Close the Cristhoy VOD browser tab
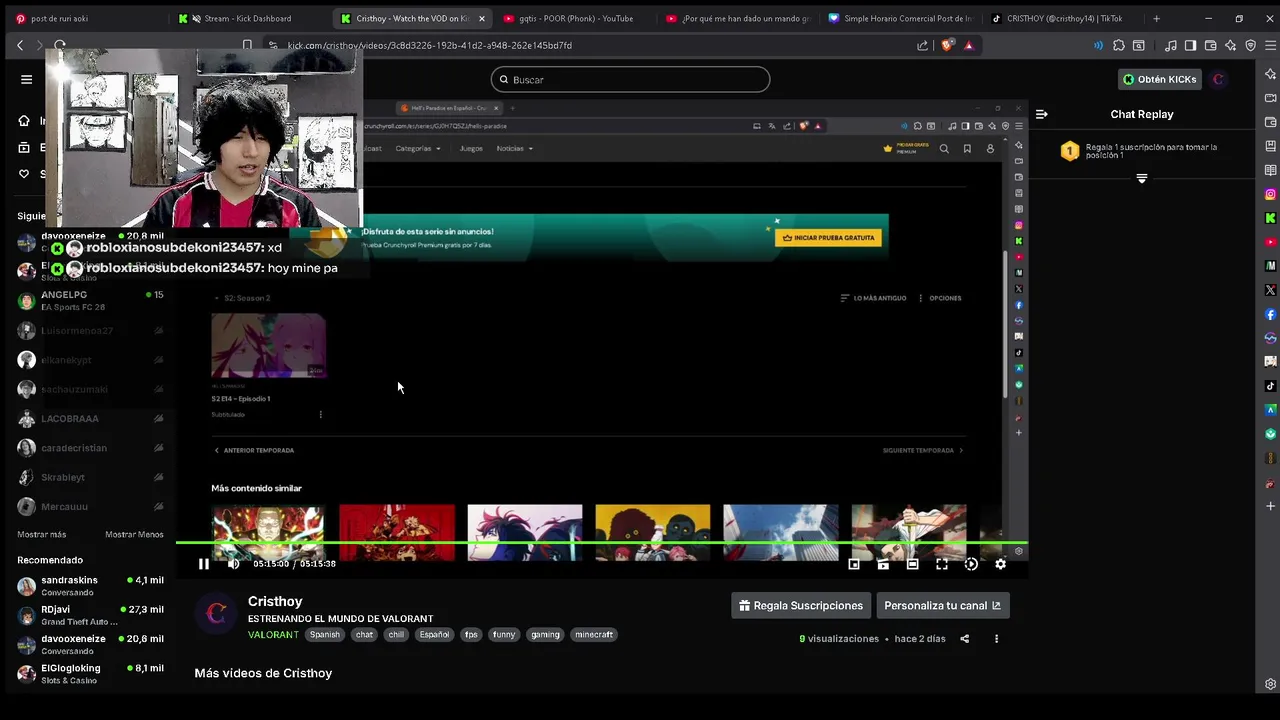The image size is (1280, 720). coord(481,18)
